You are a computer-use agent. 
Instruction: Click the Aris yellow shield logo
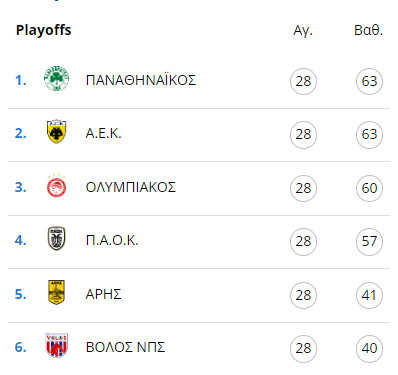coord(56,292)
